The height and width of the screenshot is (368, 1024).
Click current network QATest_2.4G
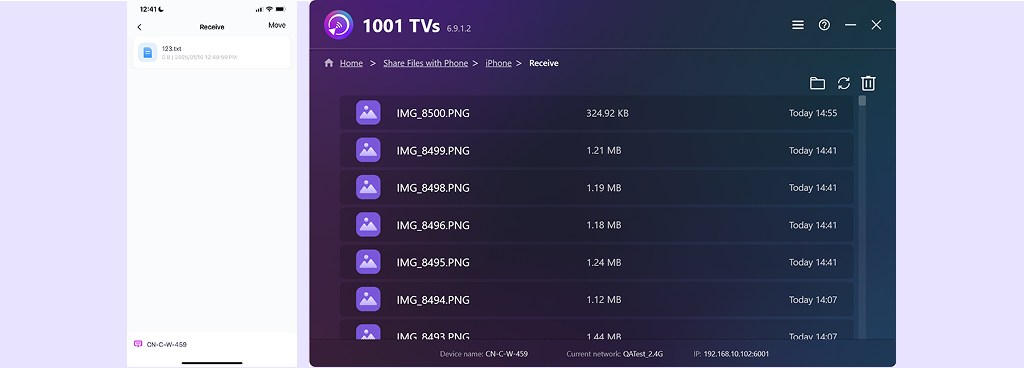(x=642, y=354)
